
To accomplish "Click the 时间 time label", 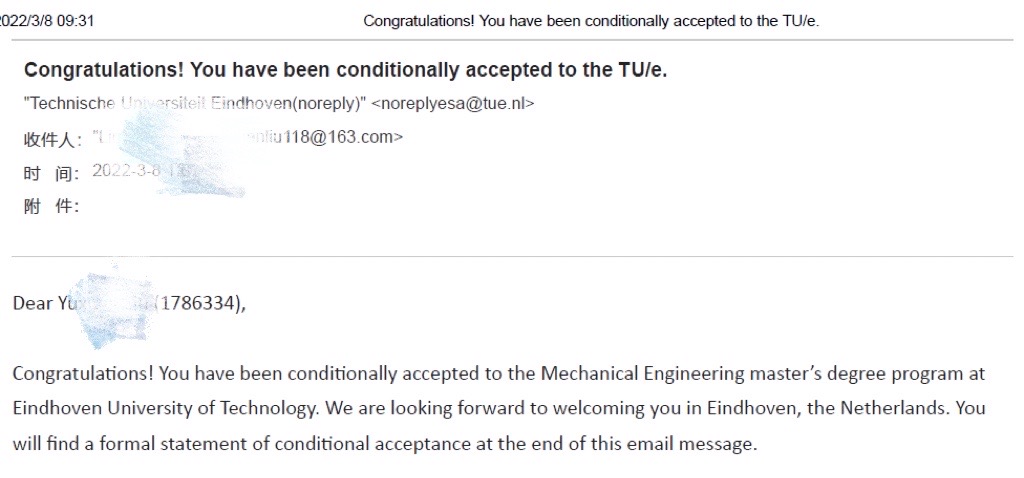I will [51, 173].
